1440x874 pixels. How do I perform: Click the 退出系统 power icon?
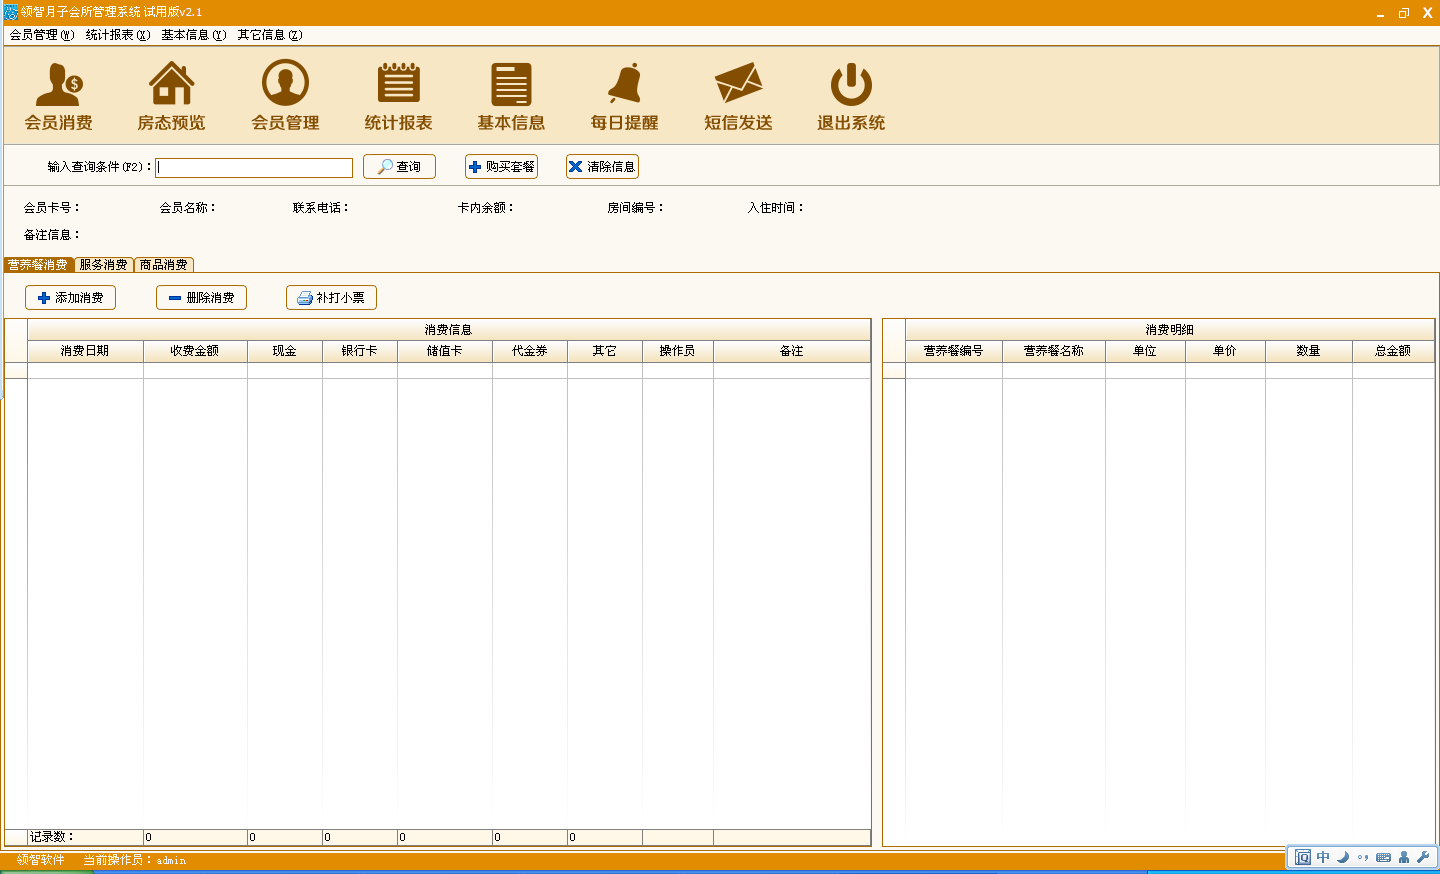pos(851,96)
